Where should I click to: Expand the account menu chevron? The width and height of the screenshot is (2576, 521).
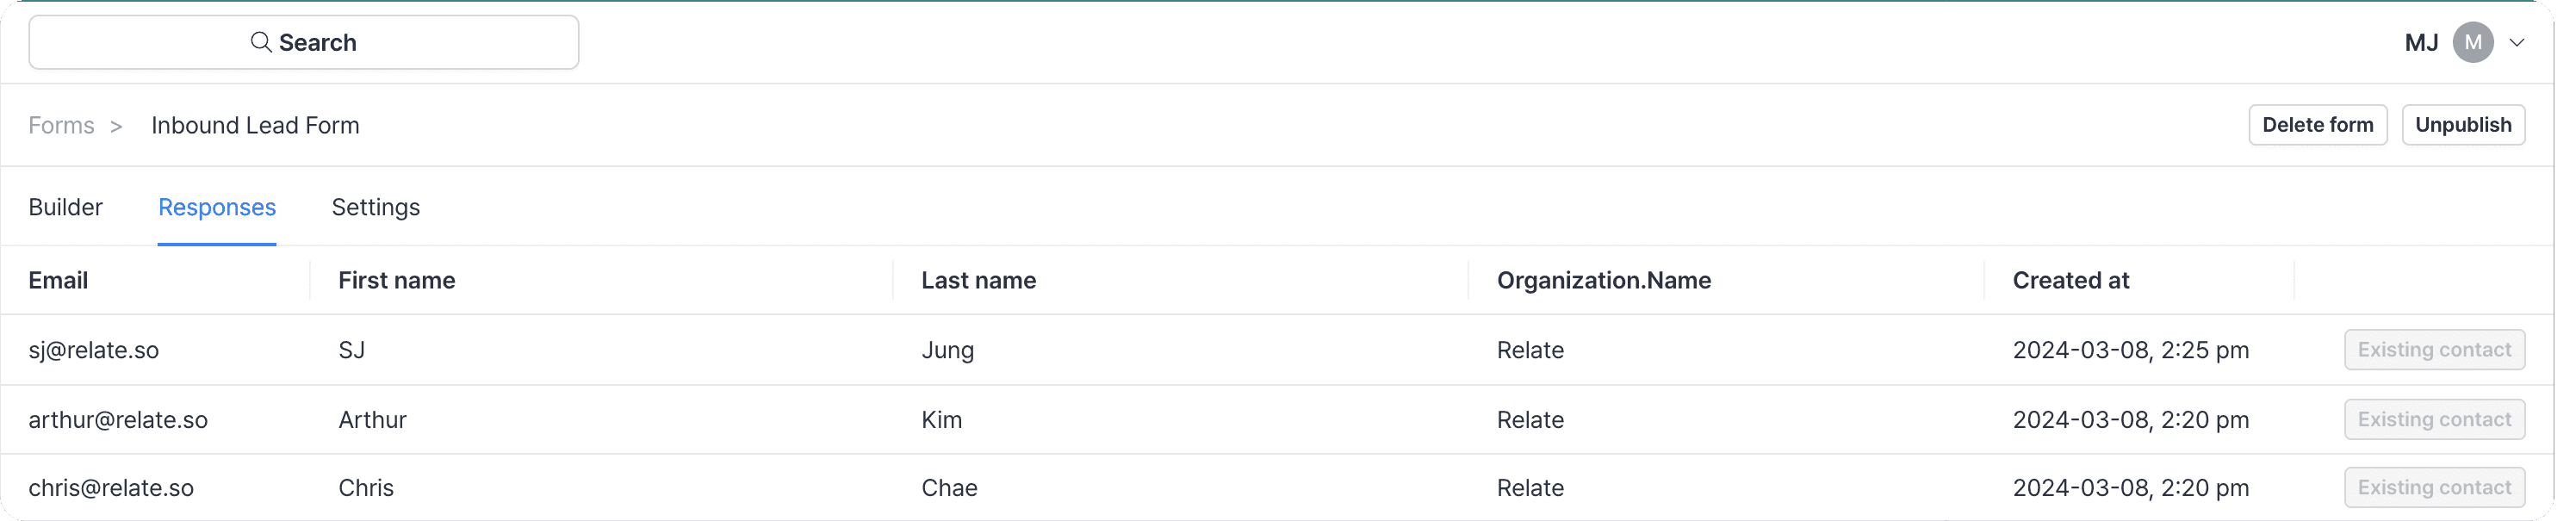[x=2516, y=43]
